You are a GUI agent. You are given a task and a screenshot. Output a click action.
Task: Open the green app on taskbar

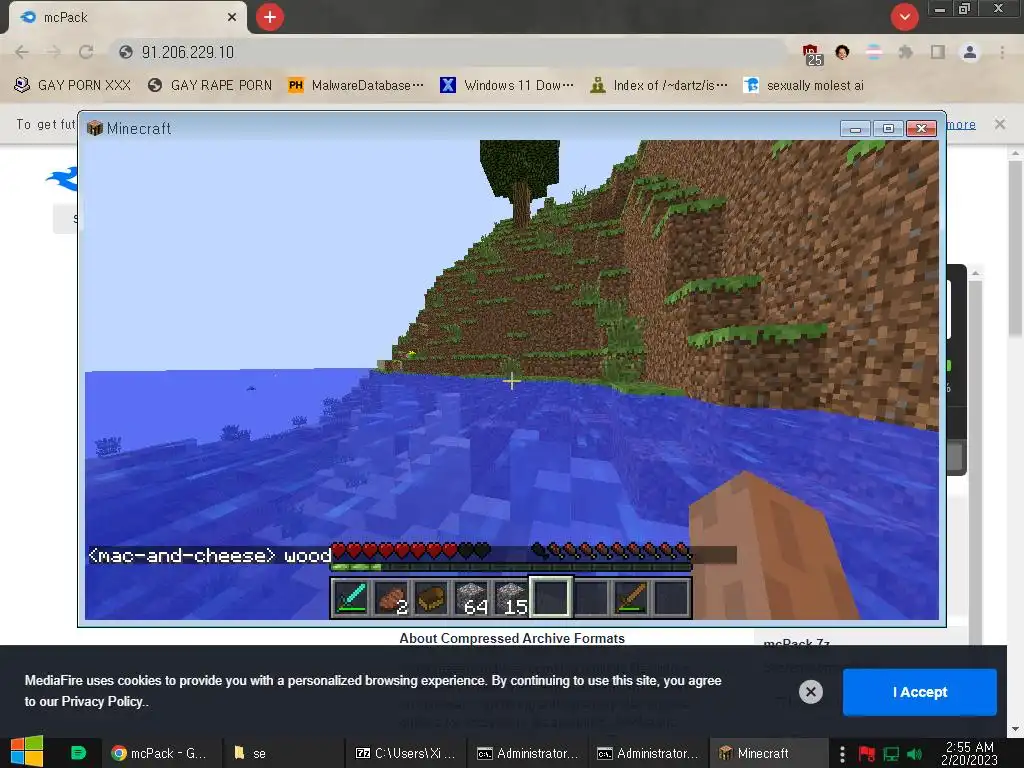pyautogui.click(x=78, y=753)
